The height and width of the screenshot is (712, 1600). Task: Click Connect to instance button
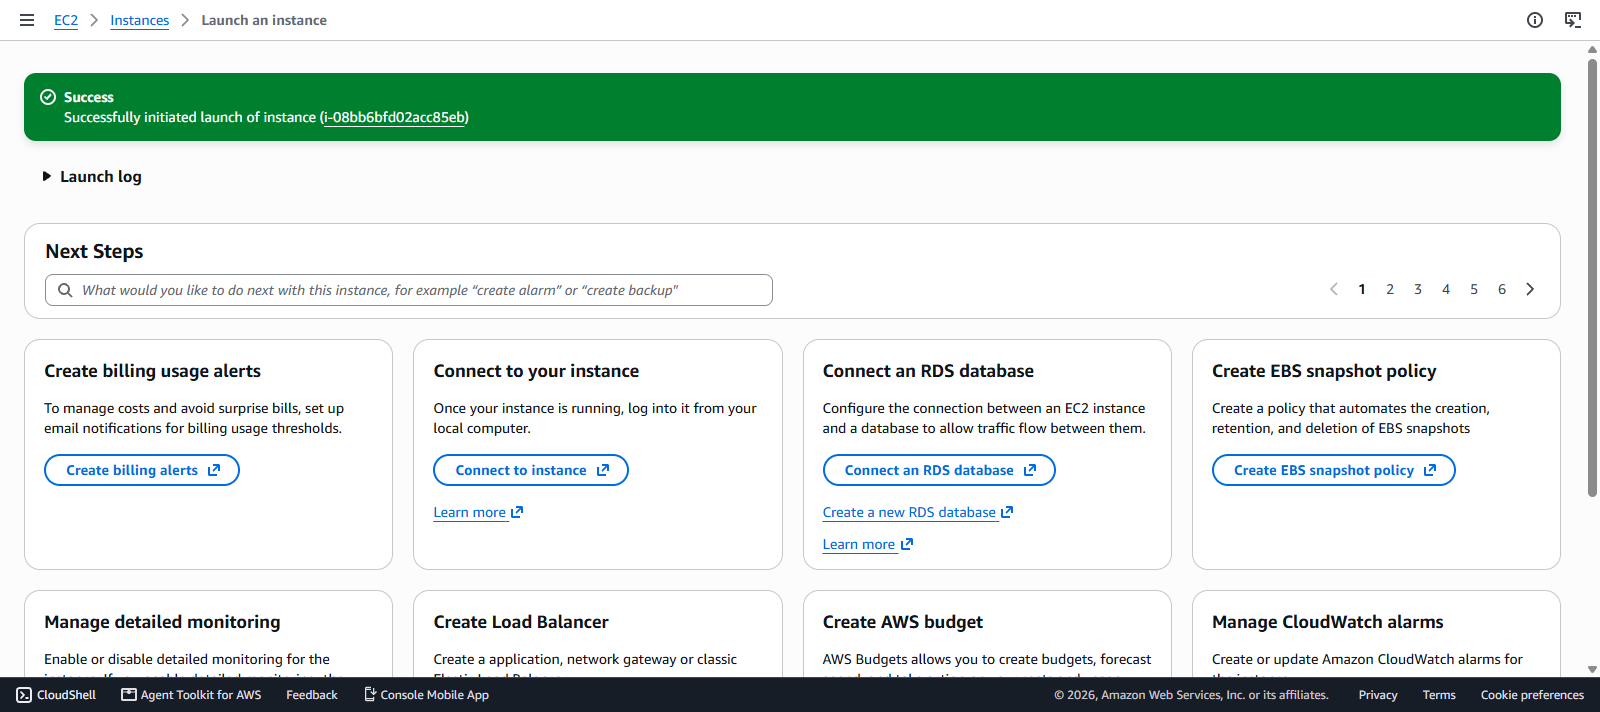531,470
